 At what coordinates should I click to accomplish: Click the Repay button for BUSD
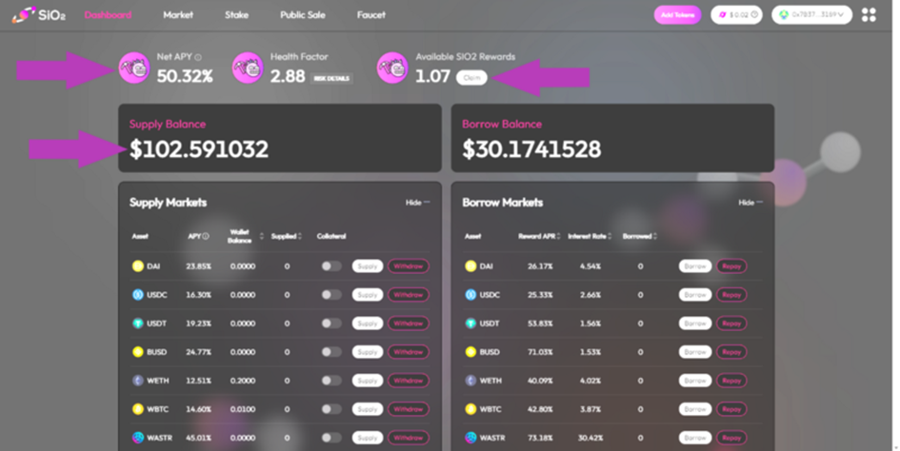click(x=731, y=352)
